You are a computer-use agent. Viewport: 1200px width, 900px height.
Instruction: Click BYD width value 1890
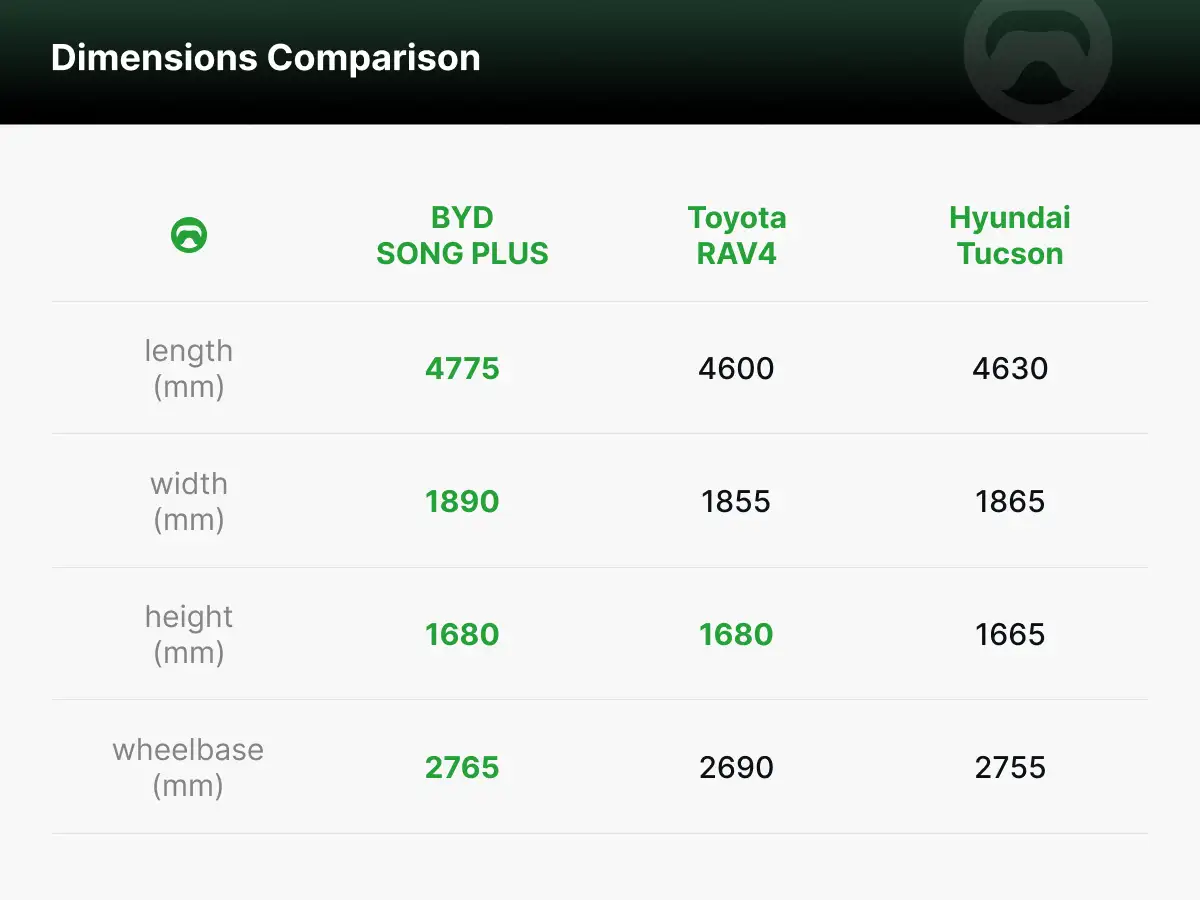[x=462, y=501]
